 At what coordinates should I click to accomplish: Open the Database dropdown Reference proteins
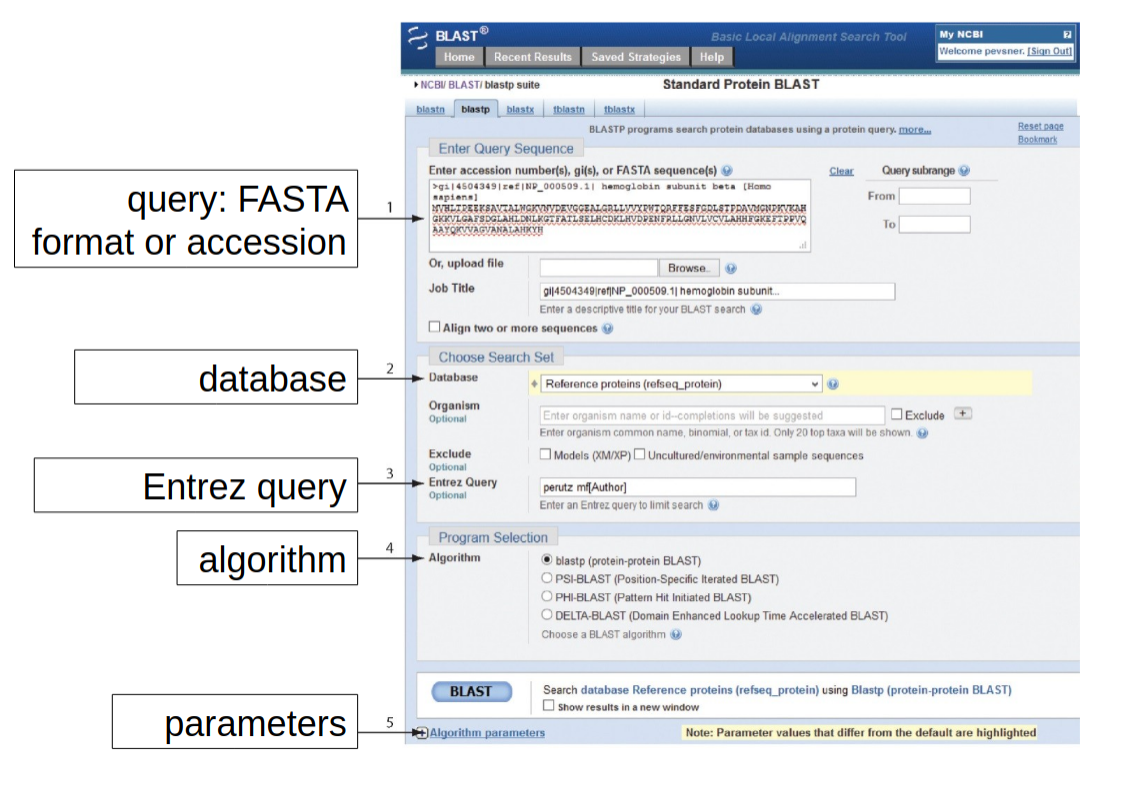[680, 384]
